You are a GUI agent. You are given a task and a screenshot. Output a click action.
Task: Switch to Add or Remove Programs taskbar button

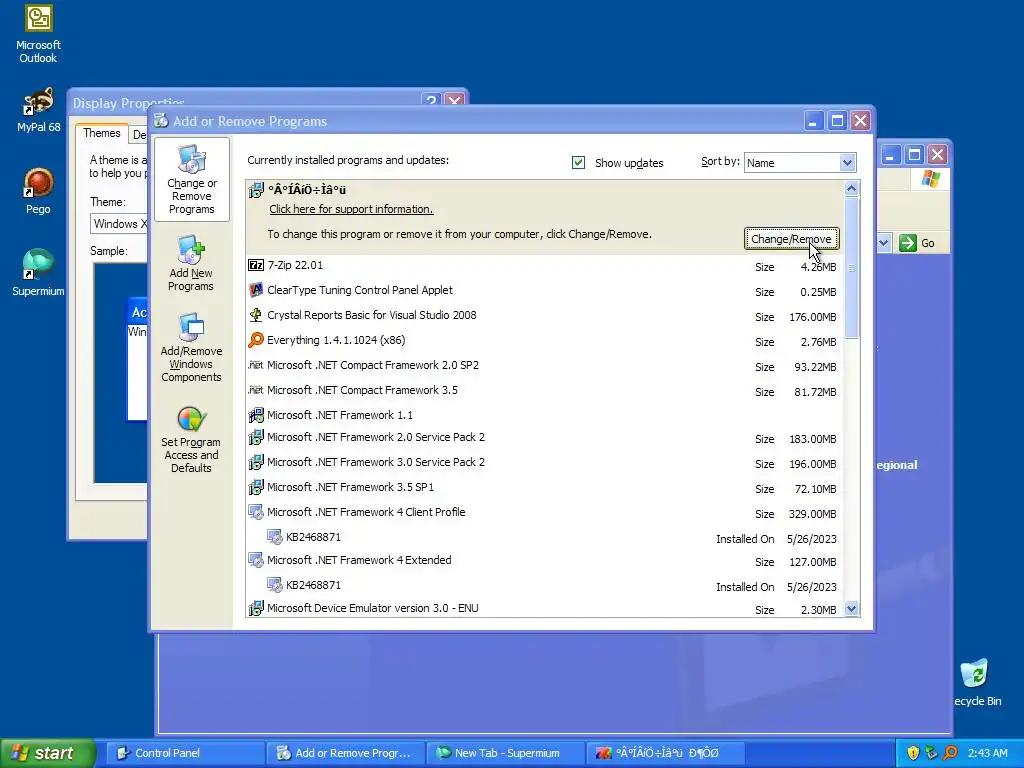coord(345,753)
